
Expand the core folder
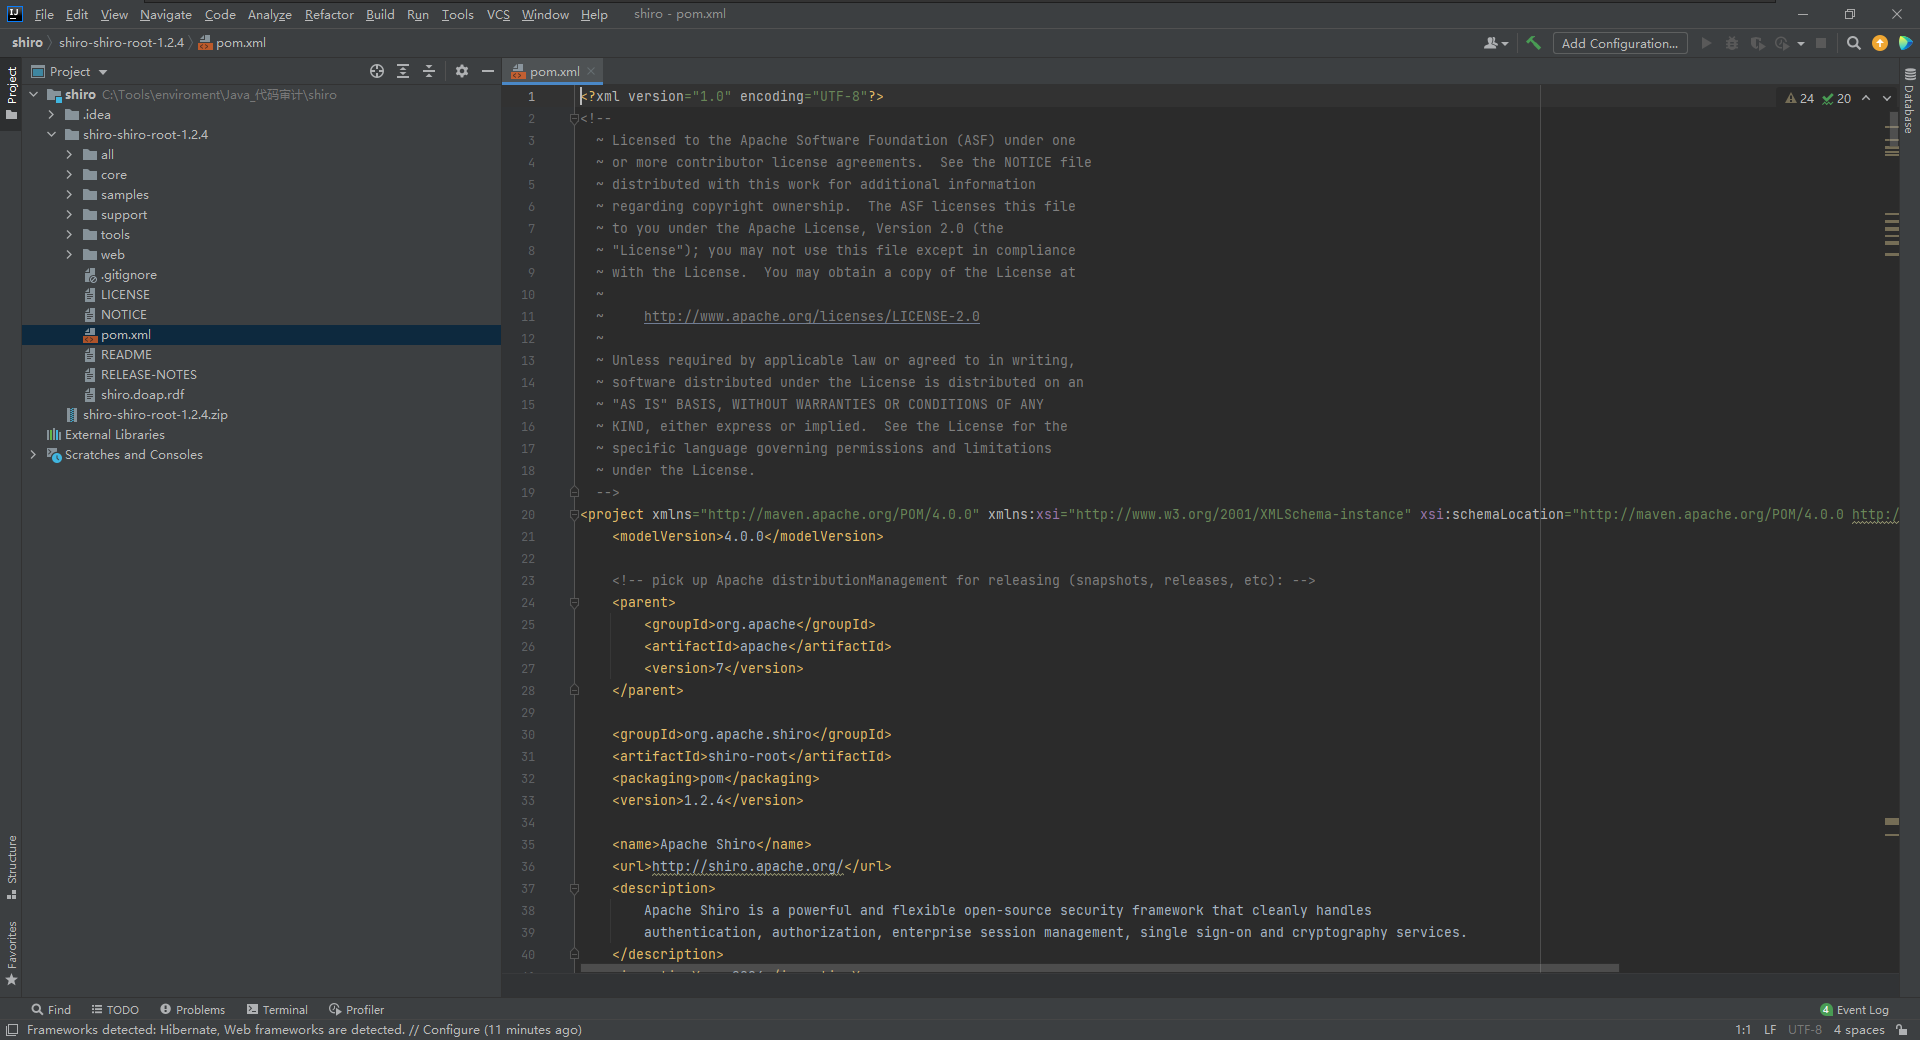69,174
